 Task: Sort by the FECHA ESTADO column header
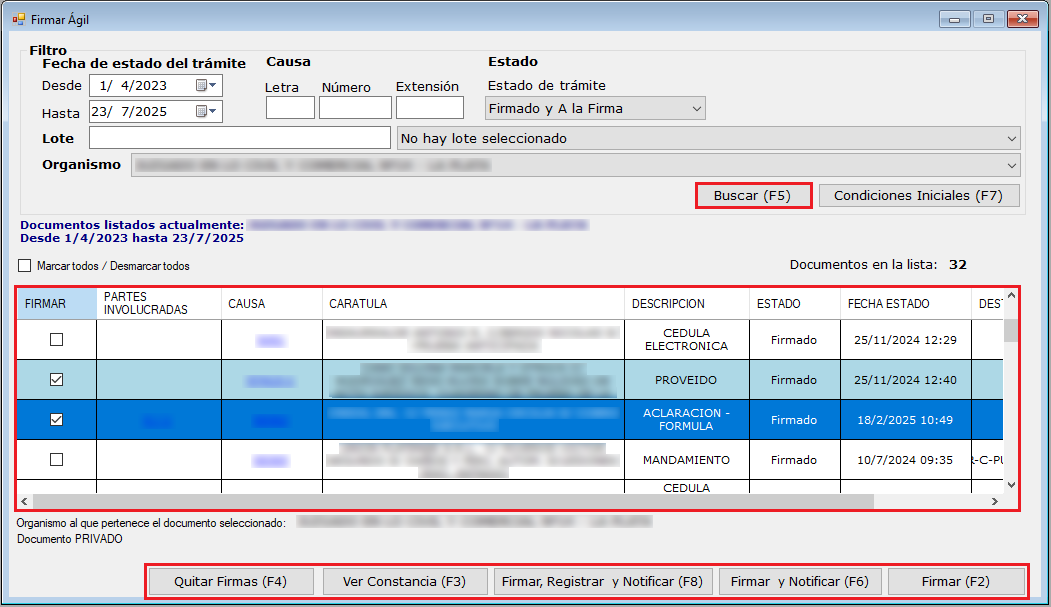tap(888, 304)
